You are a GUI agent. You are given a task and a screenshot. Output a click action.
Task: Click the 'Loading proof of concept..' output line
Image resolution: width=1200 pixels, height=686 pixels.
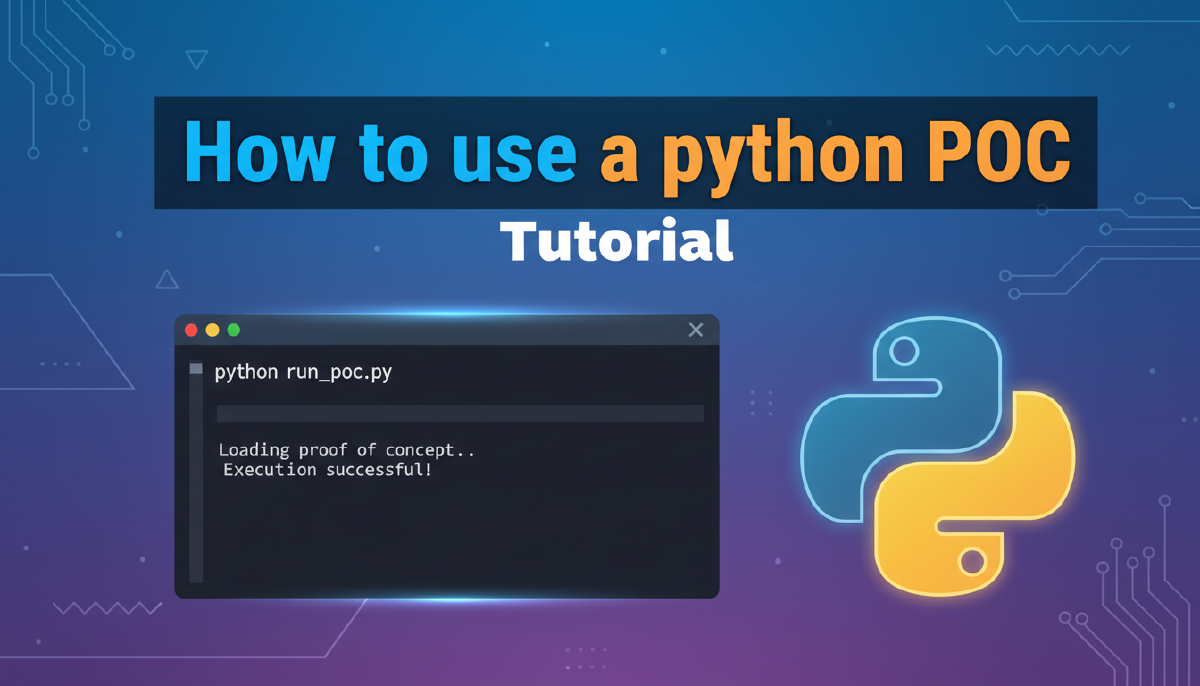coord(346,450)
